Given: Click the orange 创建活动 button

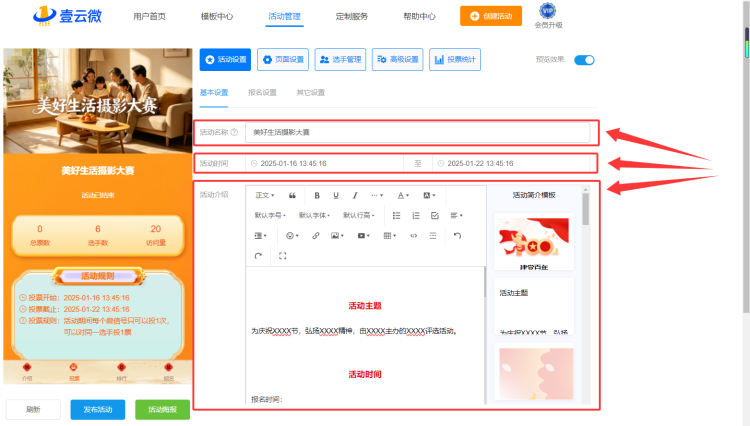Looking at the screenshot, I should point(491,16).
